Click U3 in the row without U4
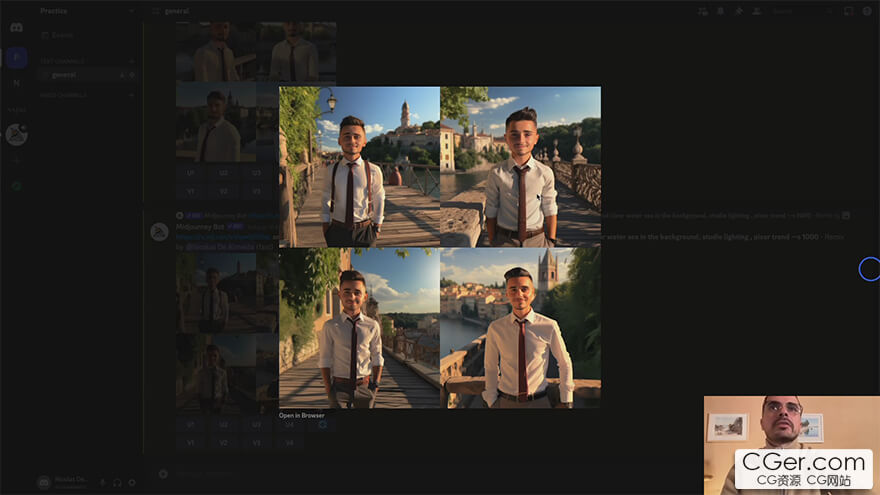 [256, 173]
